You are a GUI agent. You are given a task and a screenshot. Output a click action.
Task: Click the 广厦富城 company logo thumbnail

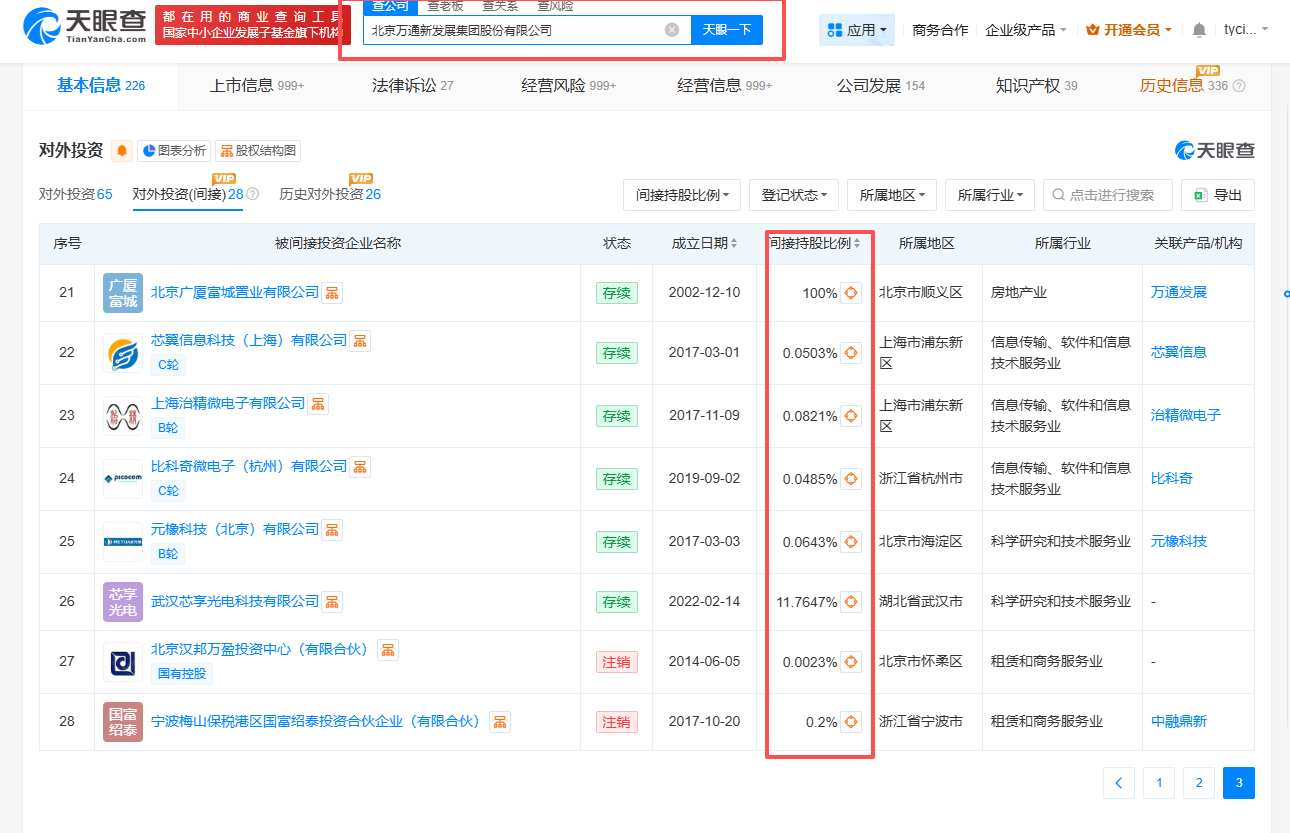coord(123,293)
